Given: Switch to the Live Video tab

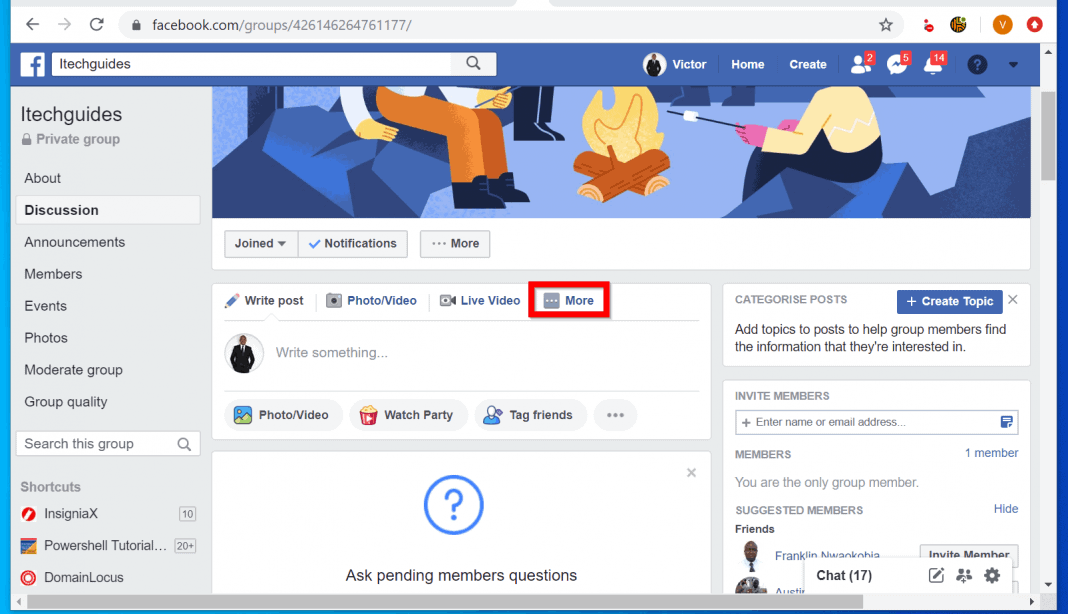Looking at the screenshot, I should point(480,300).
